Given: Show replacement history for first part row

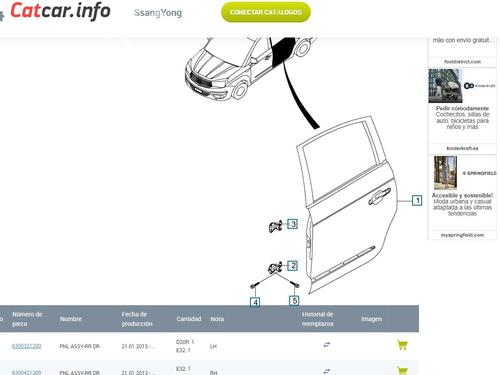Looking at the screenshot, I should 327,345.
